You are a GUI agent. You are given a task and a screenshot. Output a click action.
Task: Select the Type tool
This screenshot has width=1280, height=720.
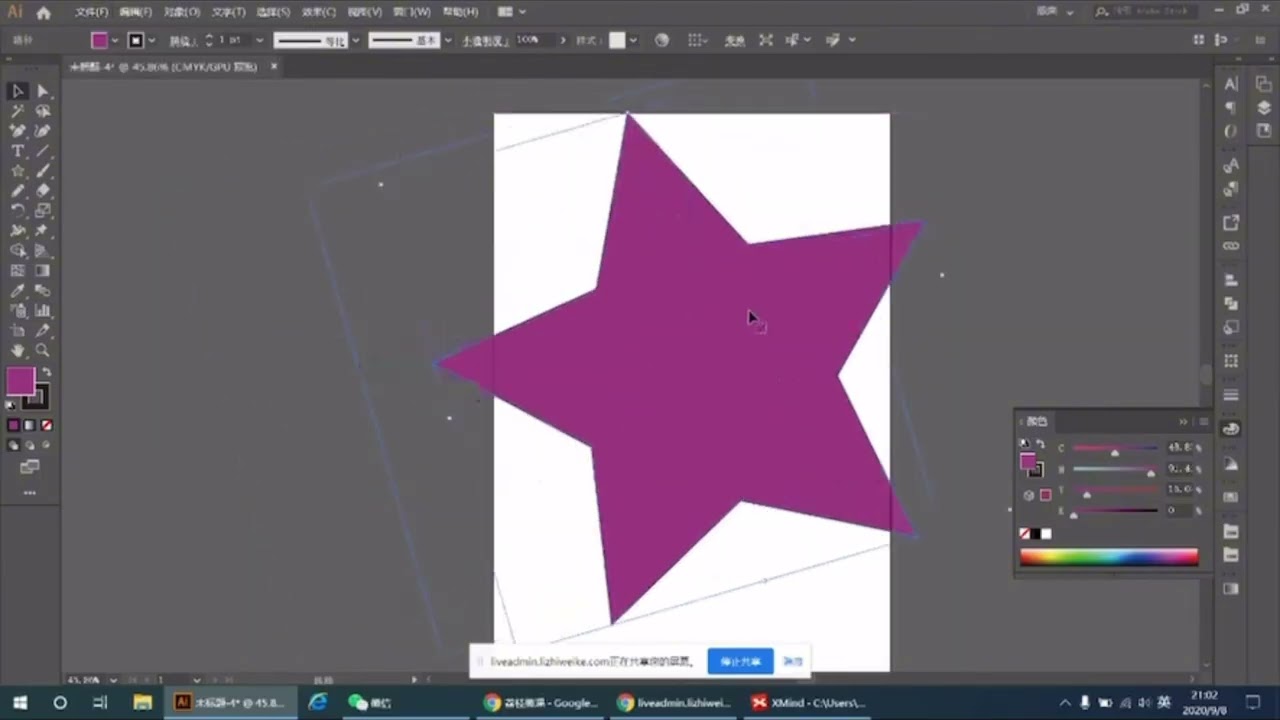coord(18,151)
